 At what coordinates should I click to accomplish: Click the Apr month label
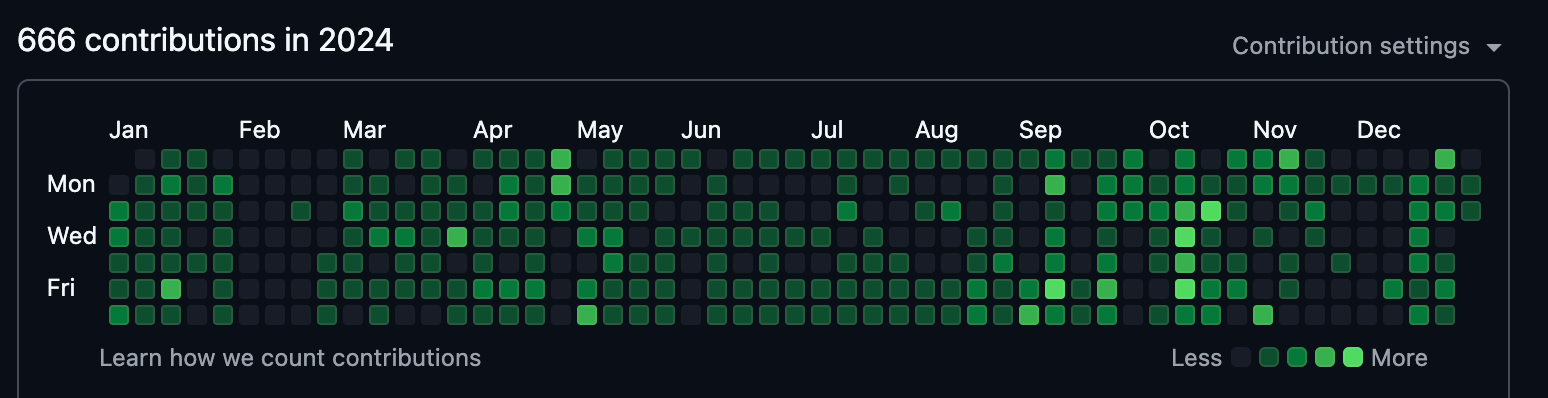[493, 130]
